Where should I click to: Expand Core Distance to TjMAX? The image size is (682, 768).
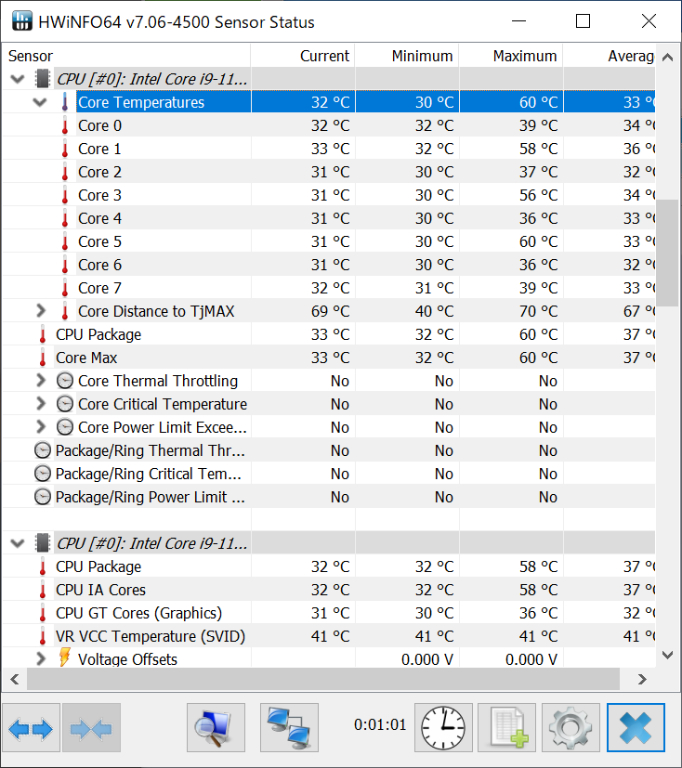tap(41, 311)
